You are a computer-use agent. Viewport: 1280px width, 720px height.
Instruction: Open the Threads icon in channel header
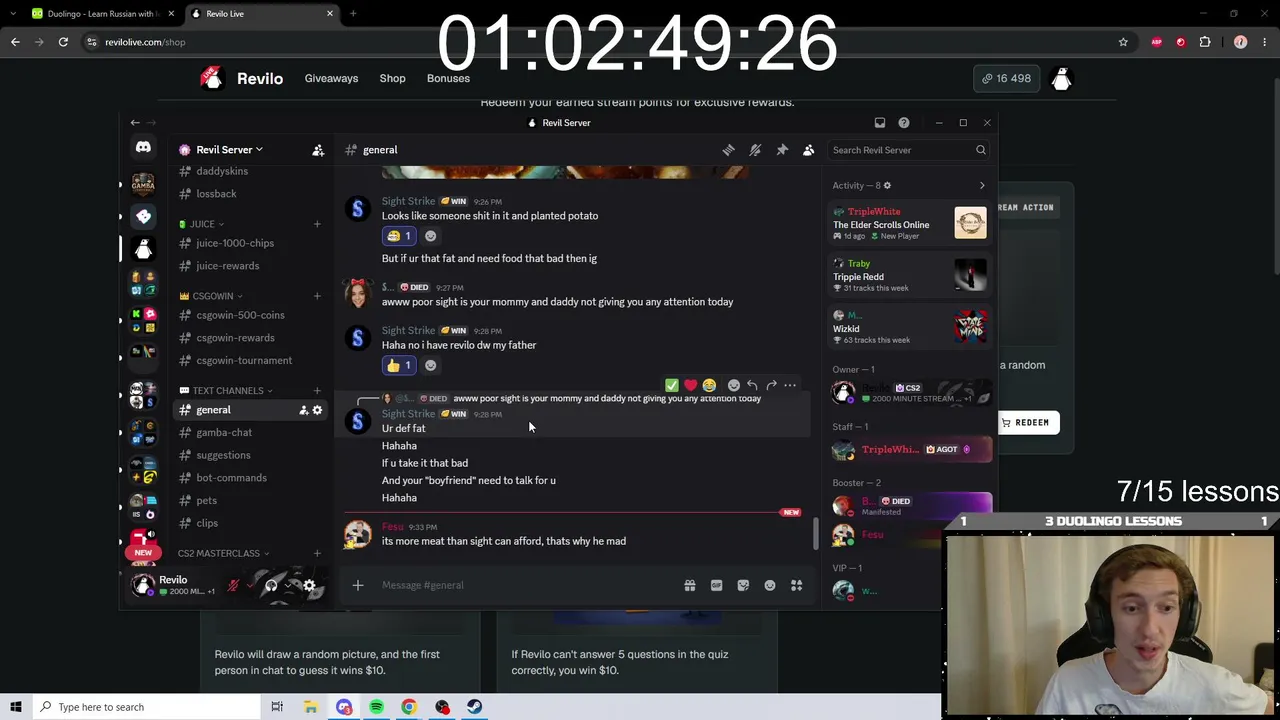click(728, 150)
